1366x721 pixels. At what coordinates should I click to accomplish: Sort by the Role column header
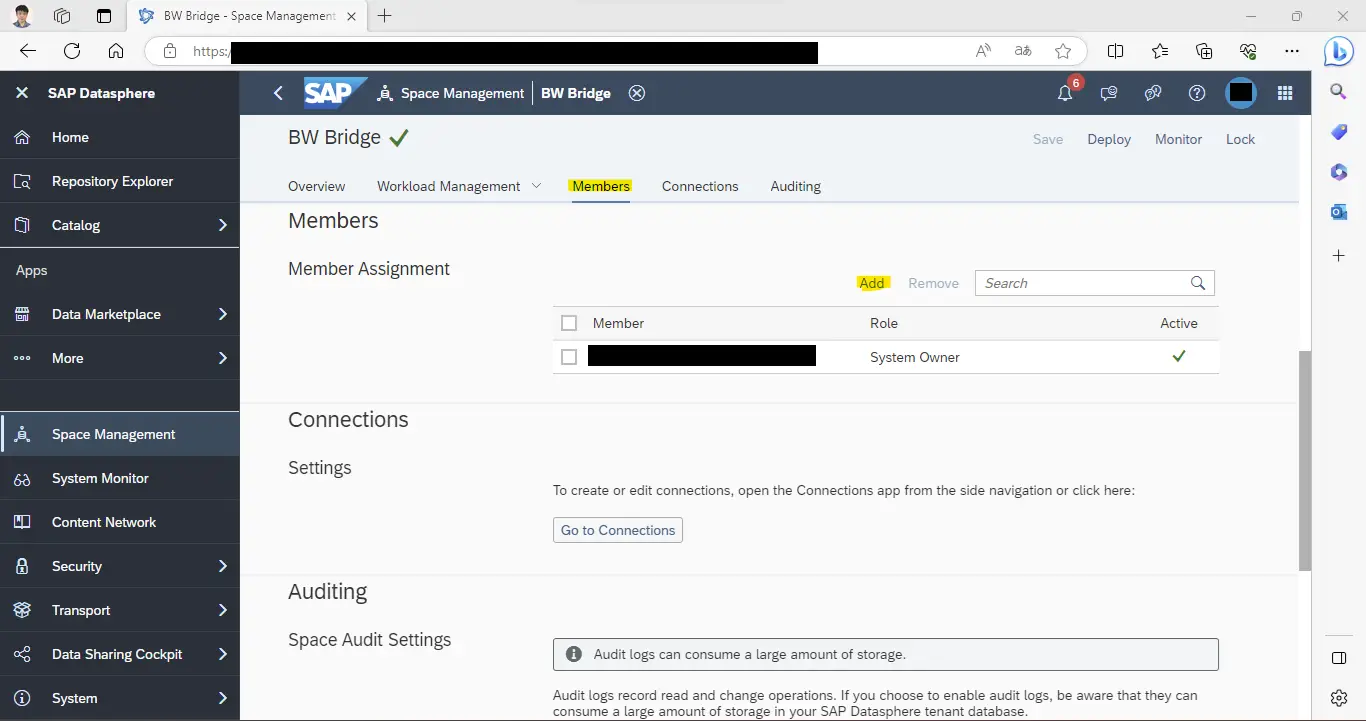(x=884, y=323)
